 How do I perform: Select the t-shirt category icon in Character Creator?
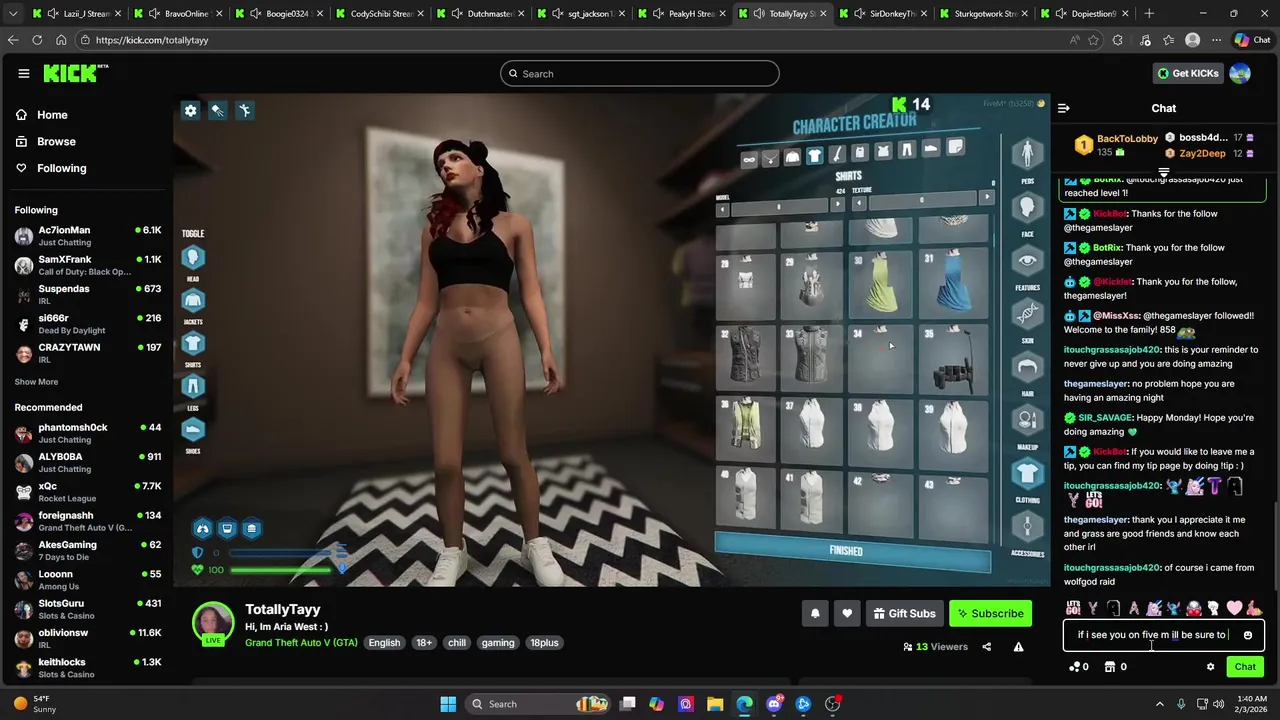click(x=814, y=155)
